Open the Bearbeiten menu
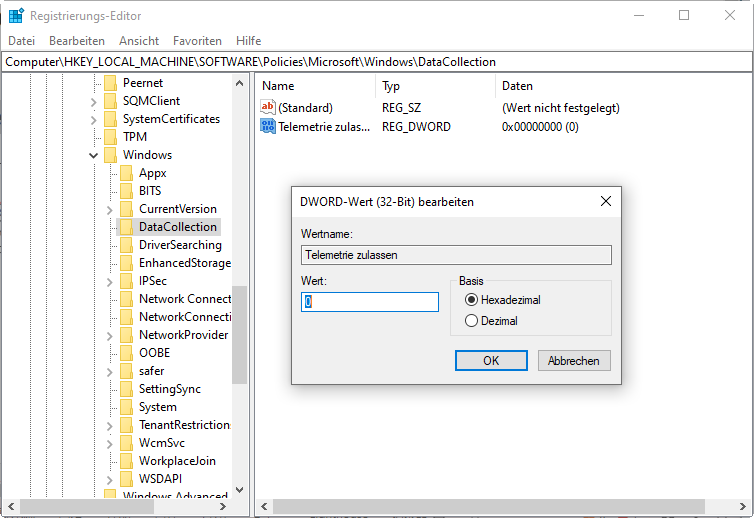 click(77, 41)
